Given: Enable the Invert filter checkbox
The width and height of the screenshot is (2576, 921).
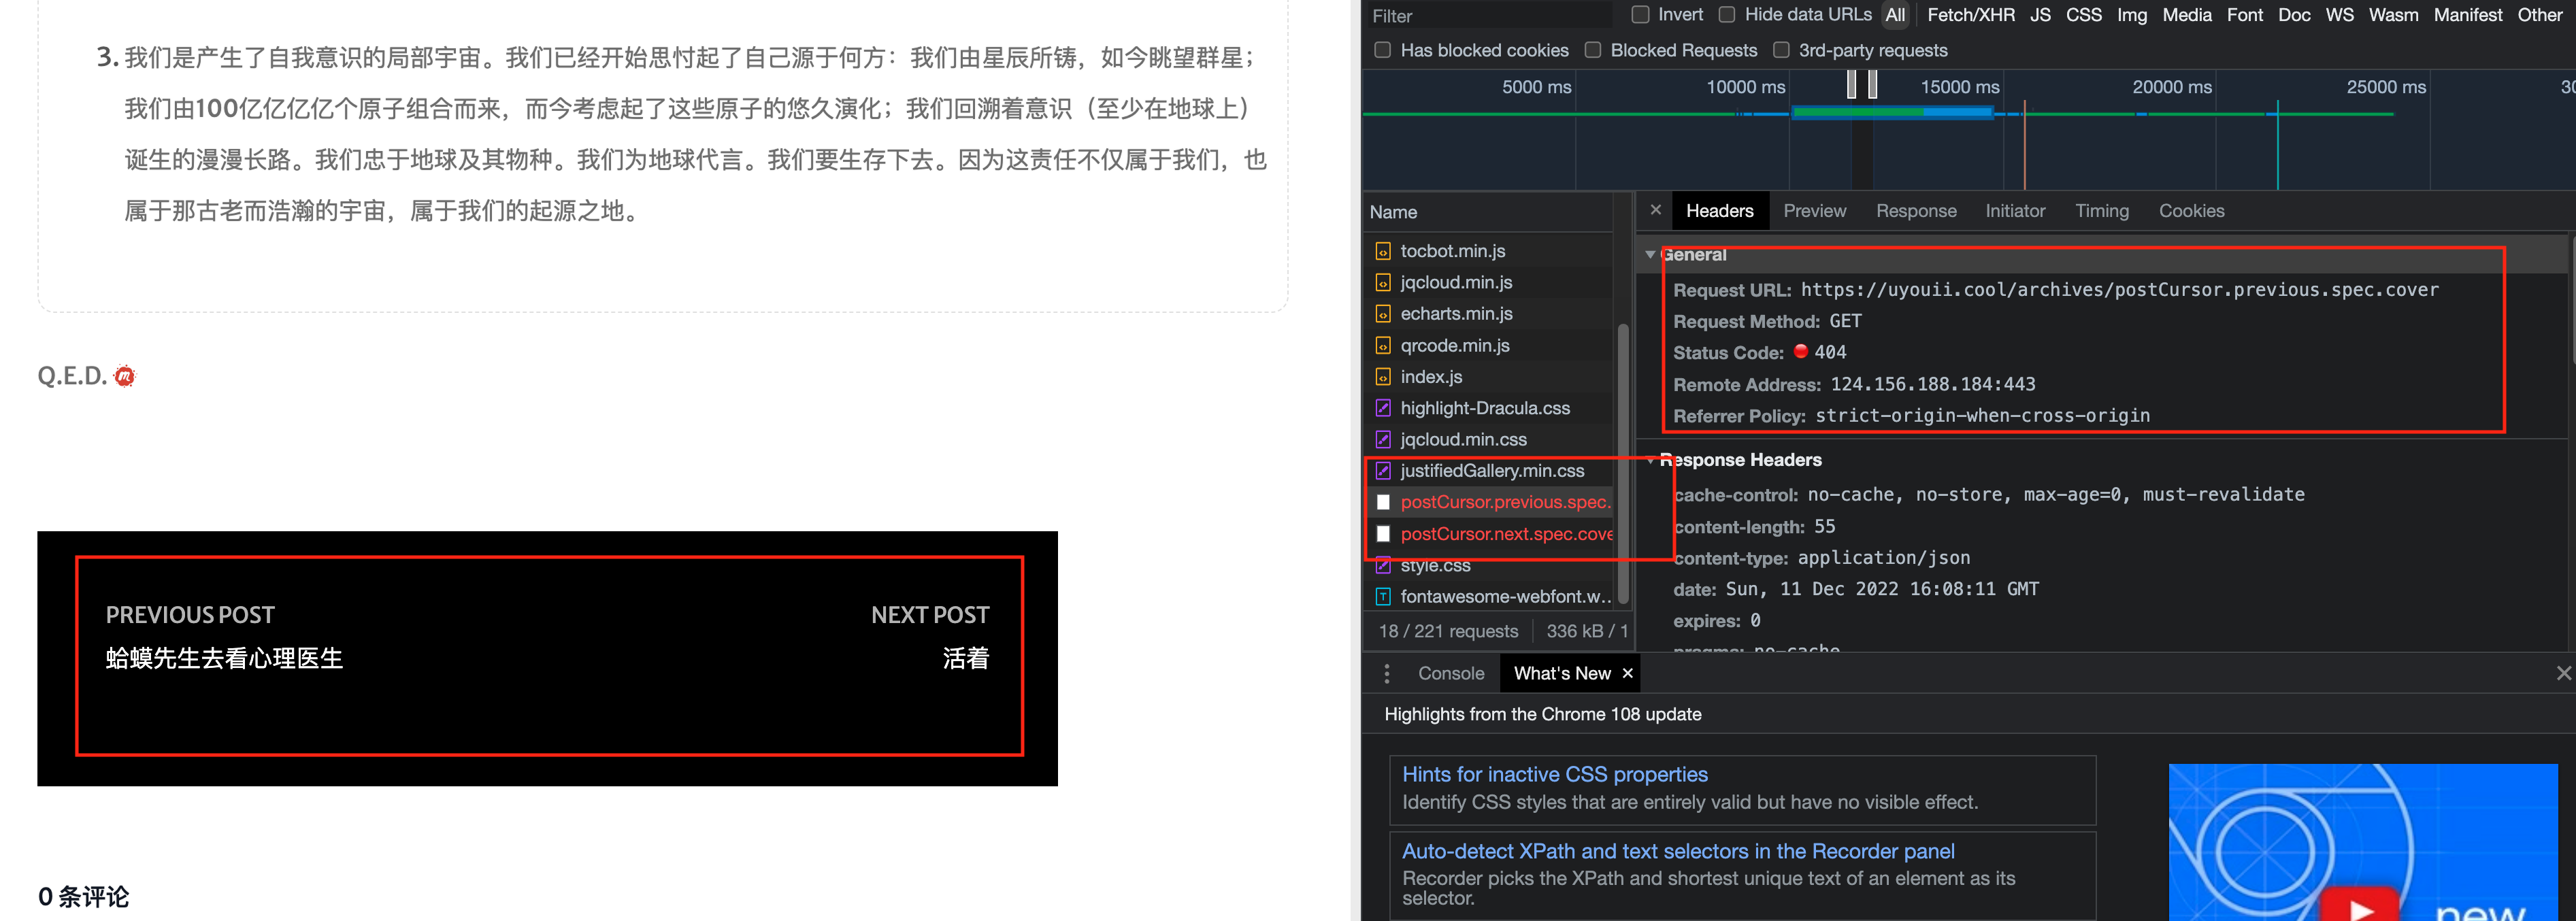Looking at the screenshot, I should click(x=1640, y=14).
